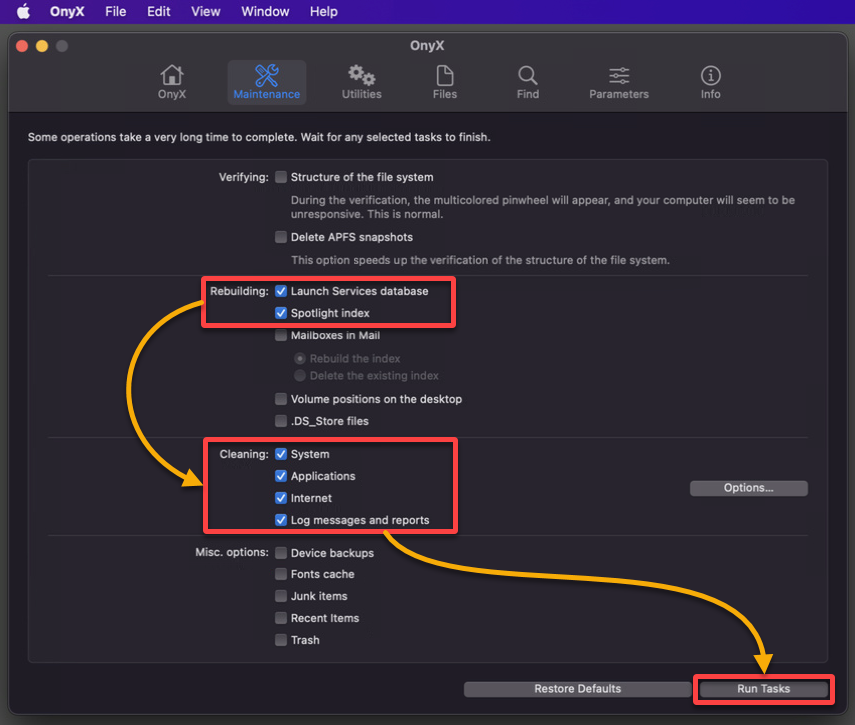Open the Apple menu icon
855x725 pixels.
pyautogui.click(x=23, y=11)
